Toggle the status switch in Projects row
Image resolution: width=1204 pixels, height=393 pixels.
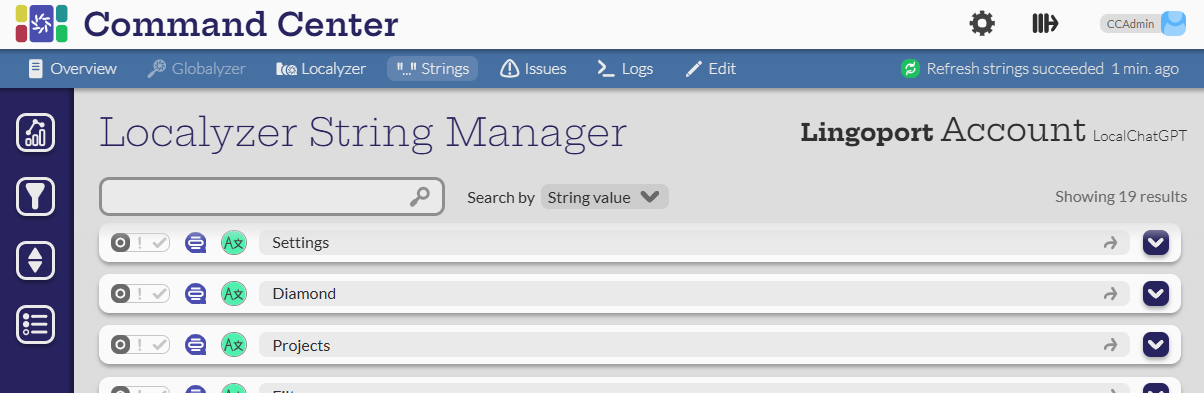click(x=140, y=345)
